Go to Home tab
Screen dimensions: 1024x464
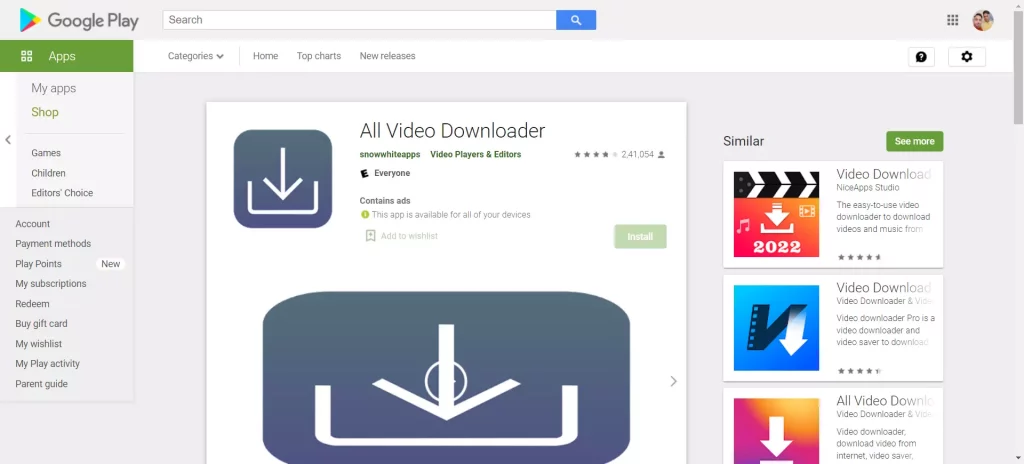[265, 56]
